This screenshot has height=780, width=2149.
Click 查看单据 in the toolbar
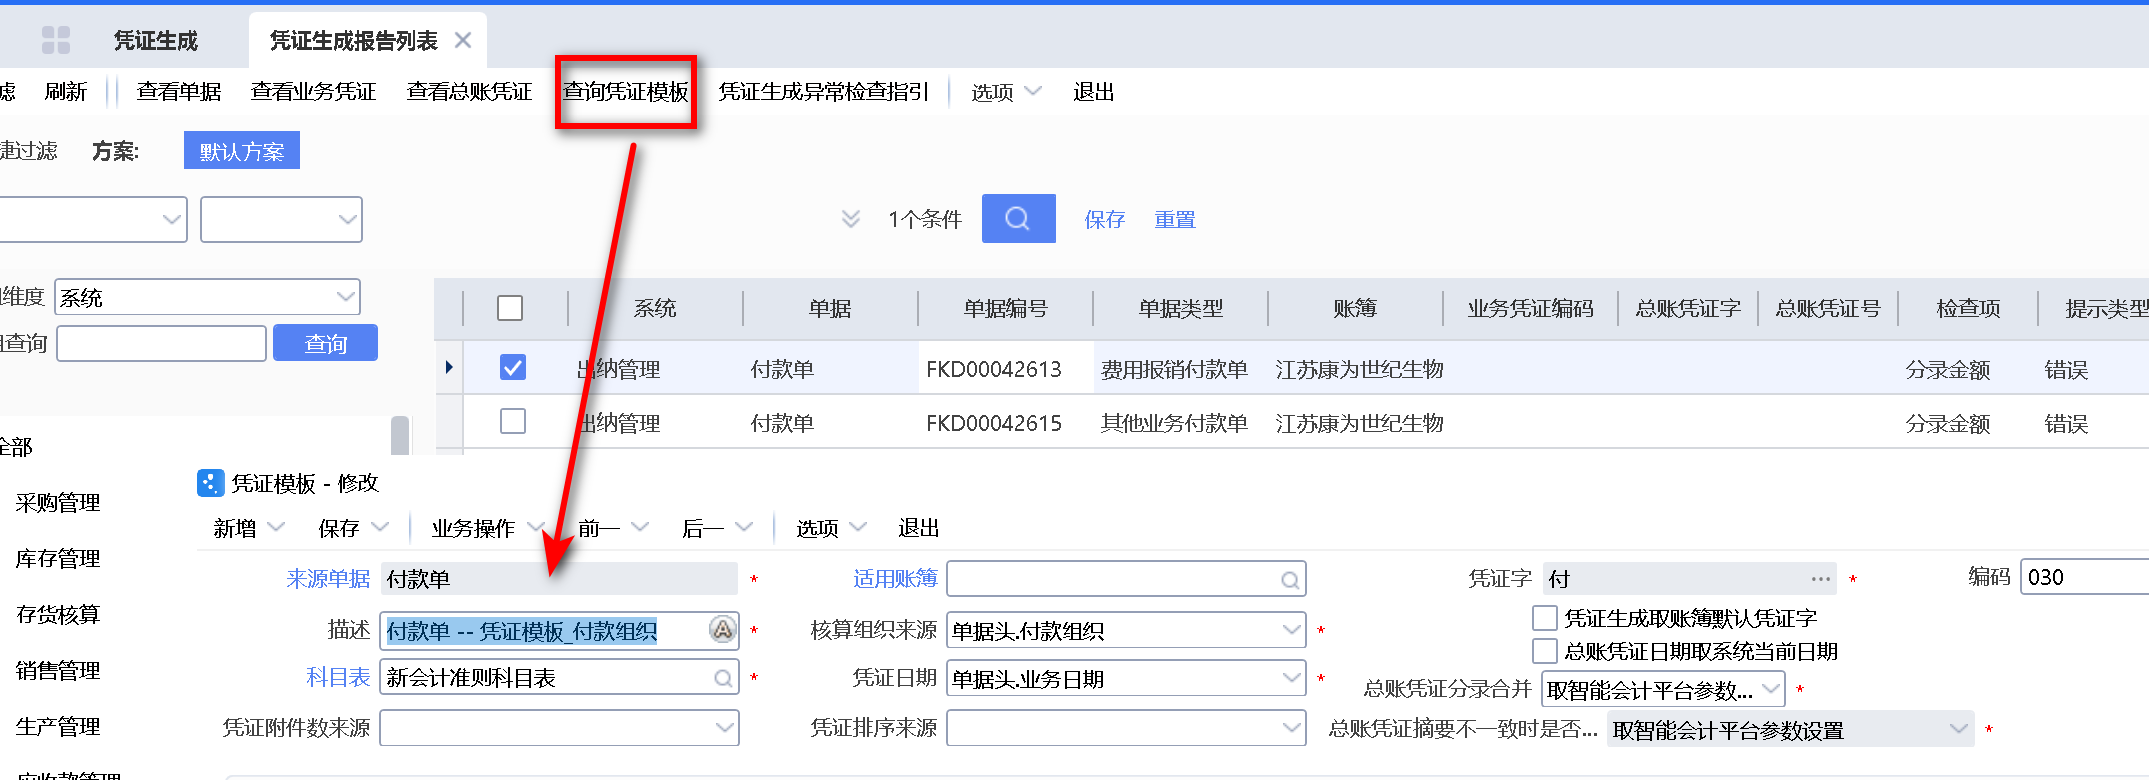[179, 92]
